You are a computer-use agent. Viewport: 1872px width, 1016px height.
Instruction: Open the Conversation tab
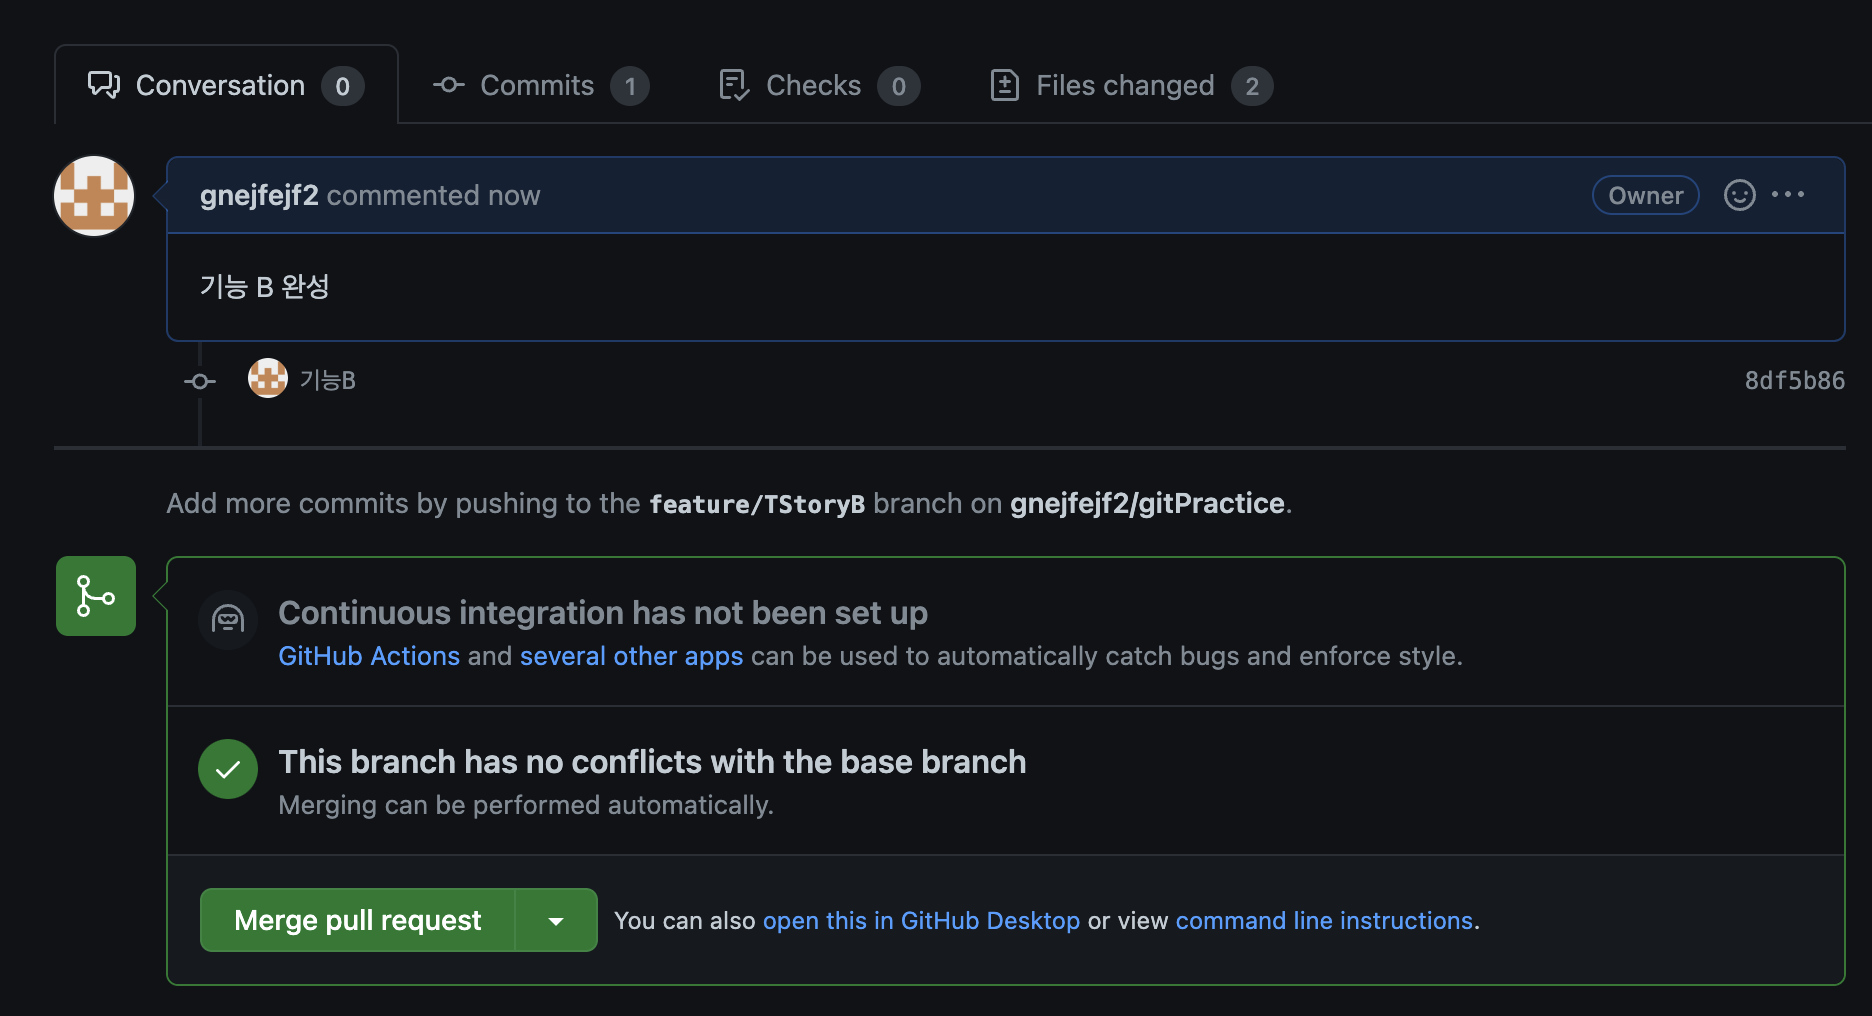click(x=226, y=85)
